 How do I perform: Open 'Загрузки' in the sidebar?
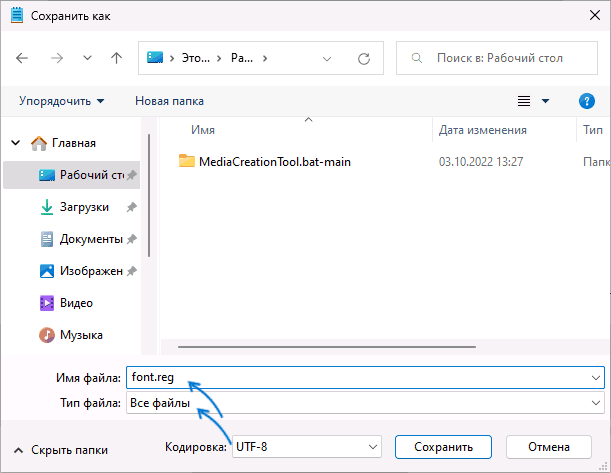[x=84, y=207]
